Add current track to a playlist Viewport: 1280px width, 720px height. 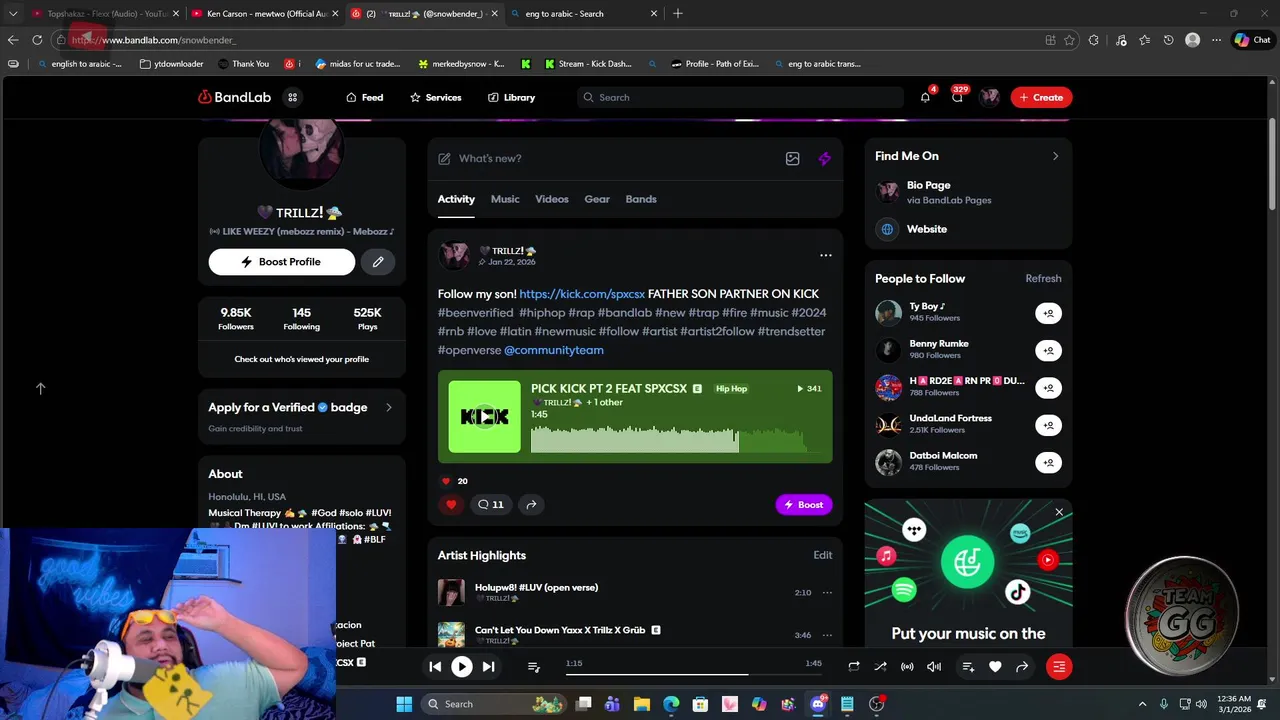968,667
